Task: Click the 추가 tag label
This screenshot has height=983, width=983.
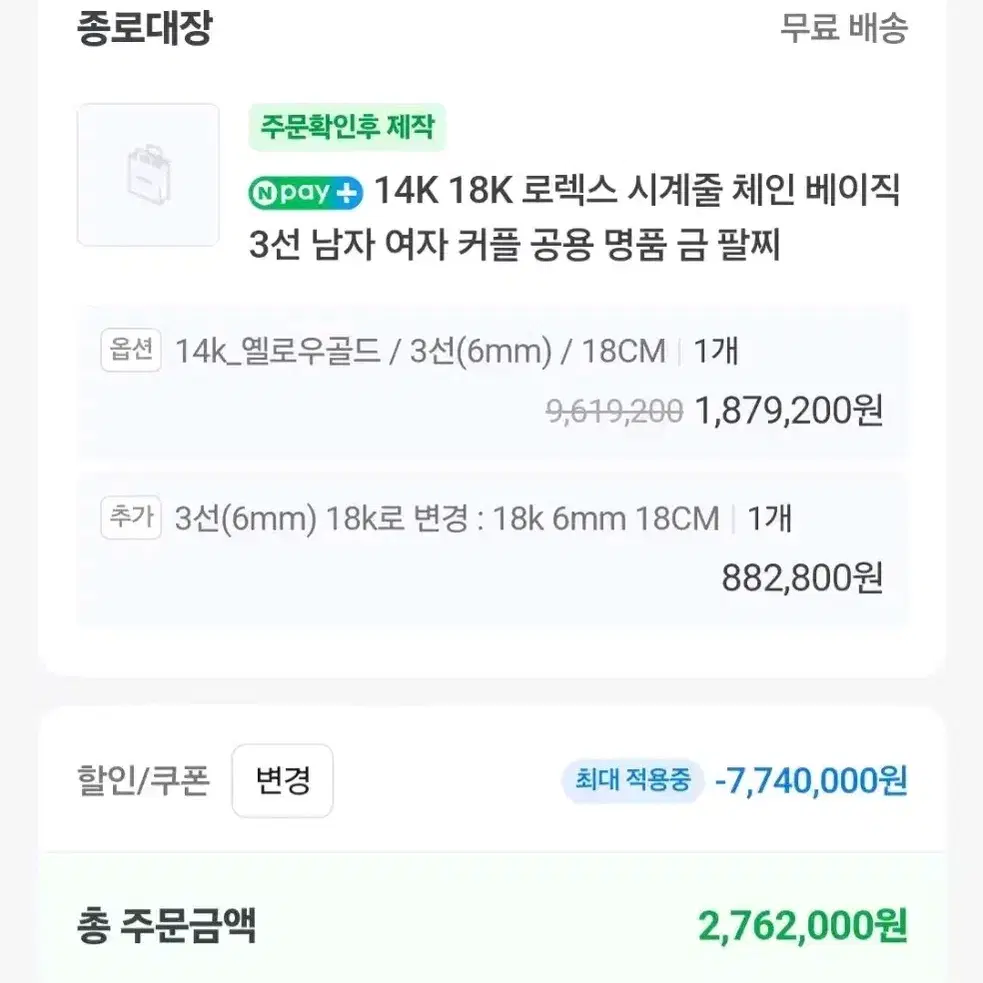Action: (x=131, y=517)
